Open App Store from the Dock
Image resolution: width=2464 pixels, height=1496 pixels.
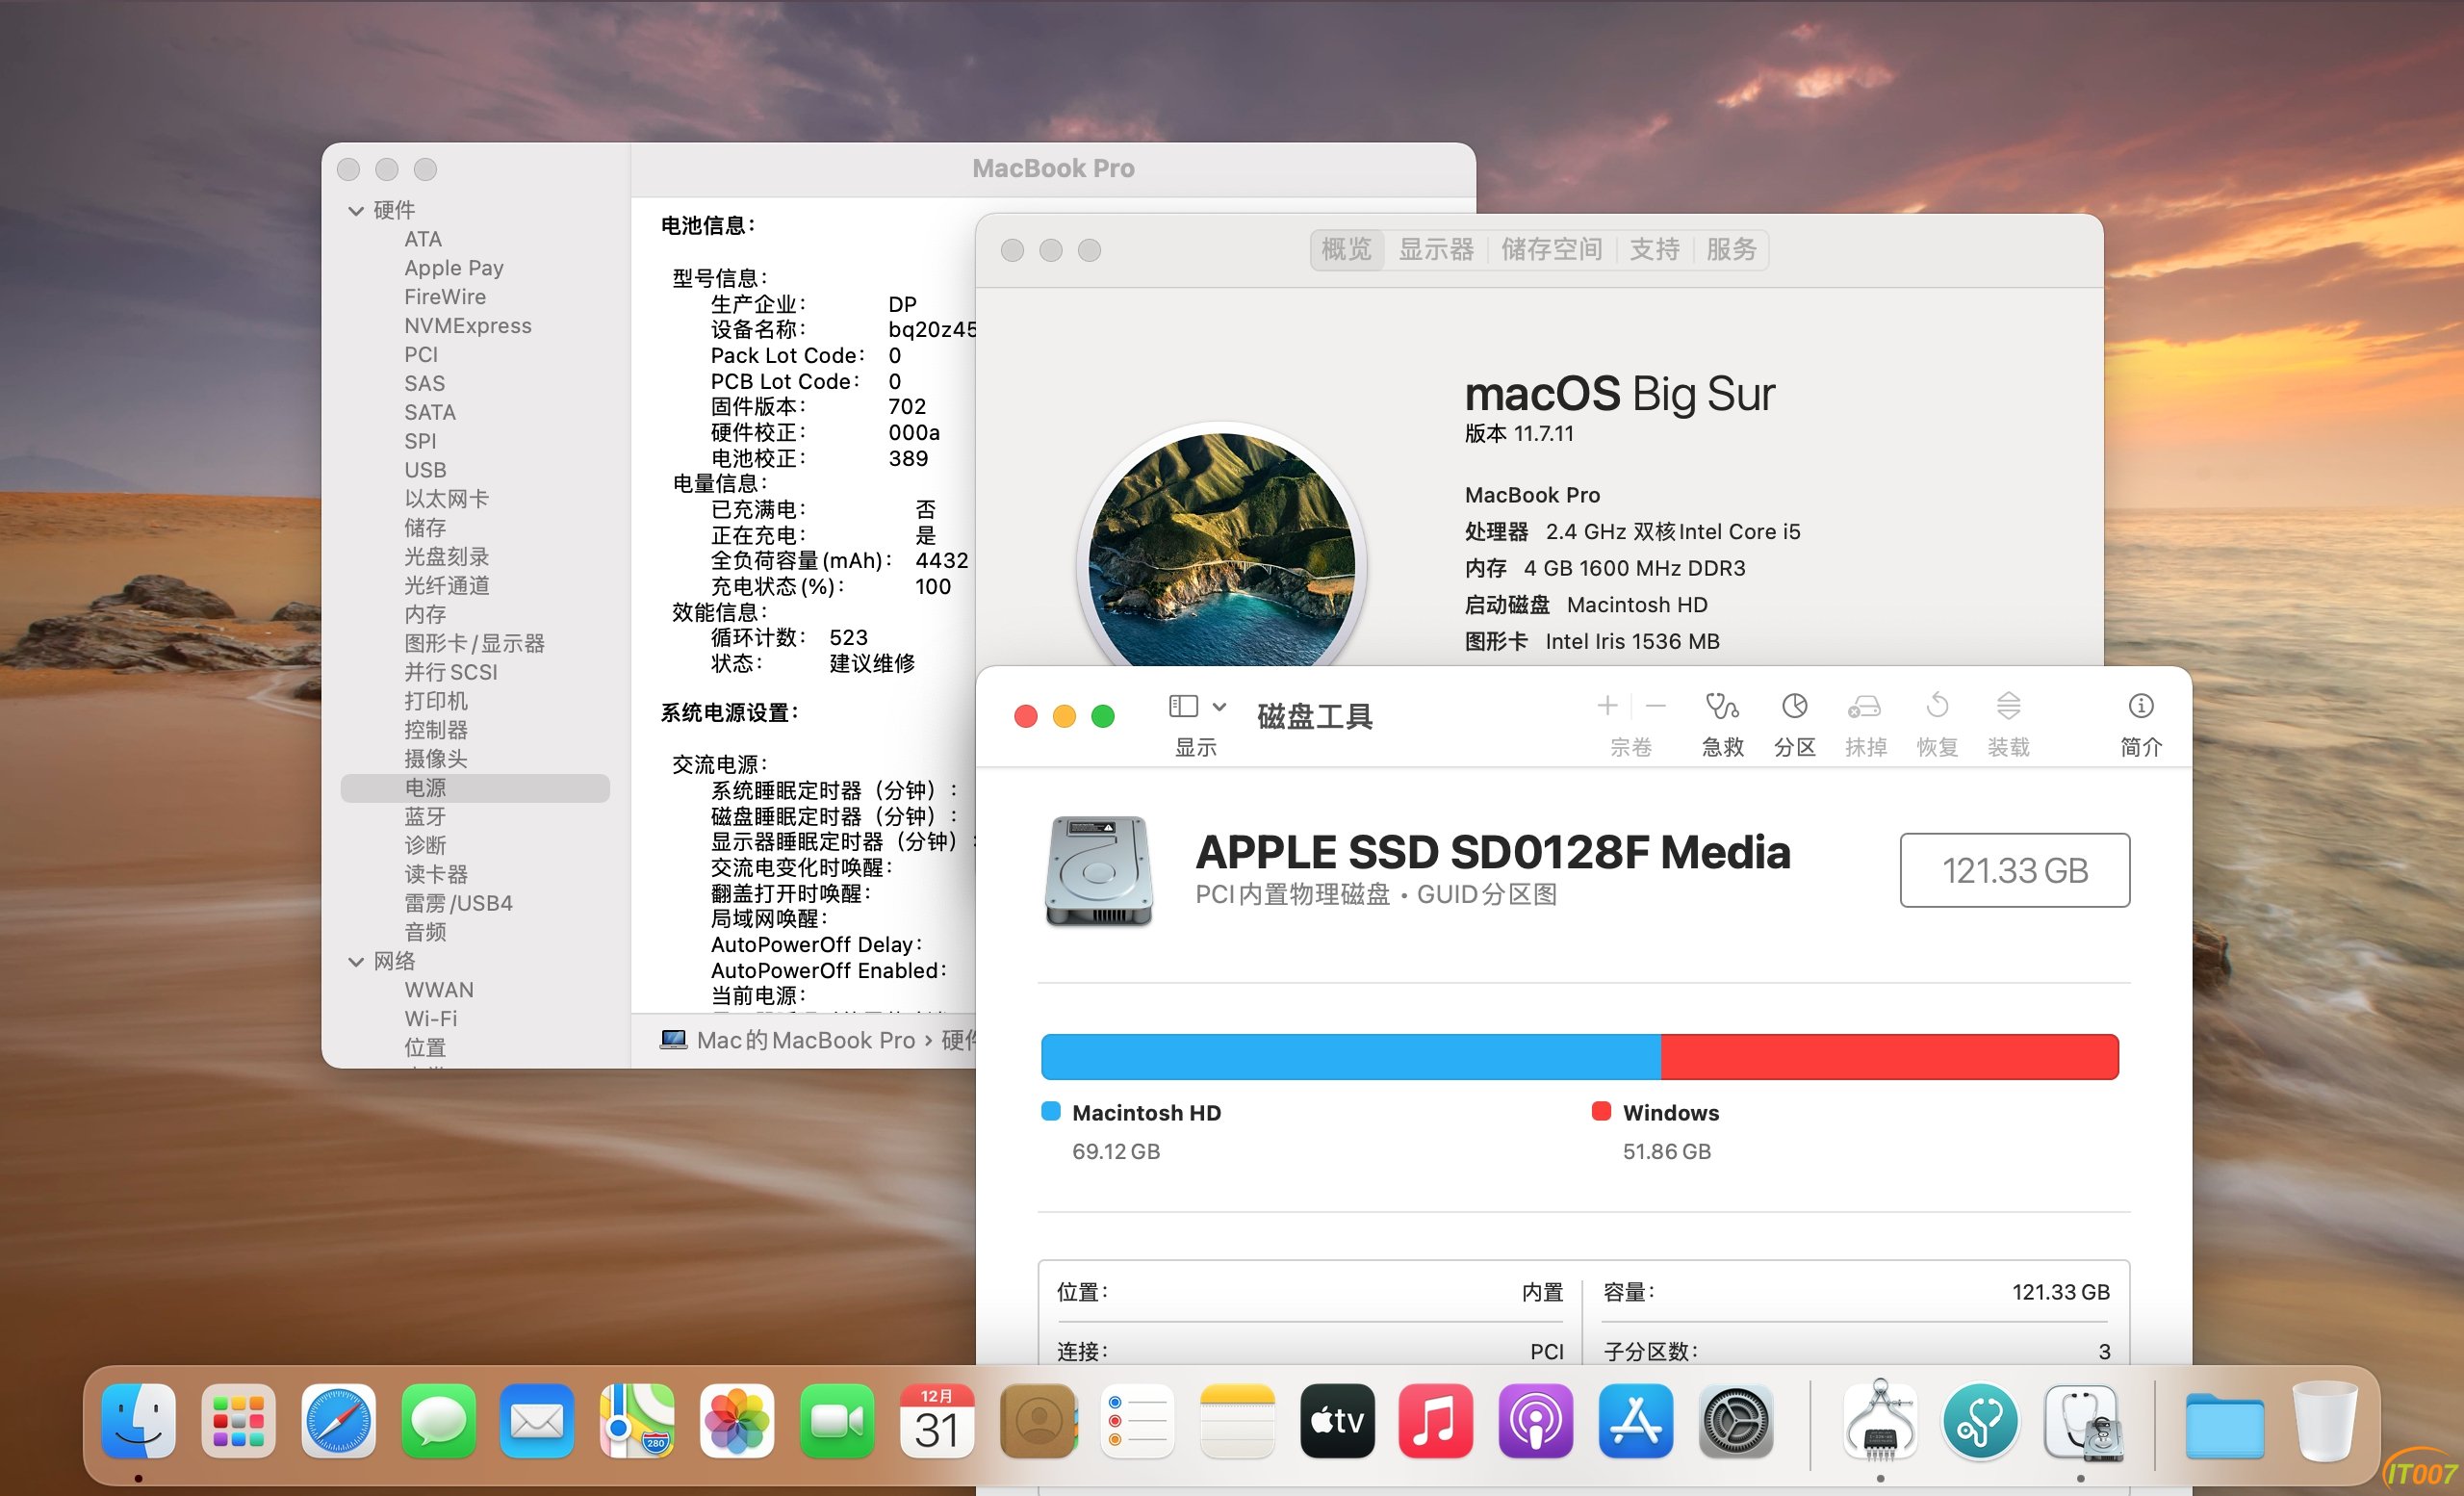click(1636, 1421)
